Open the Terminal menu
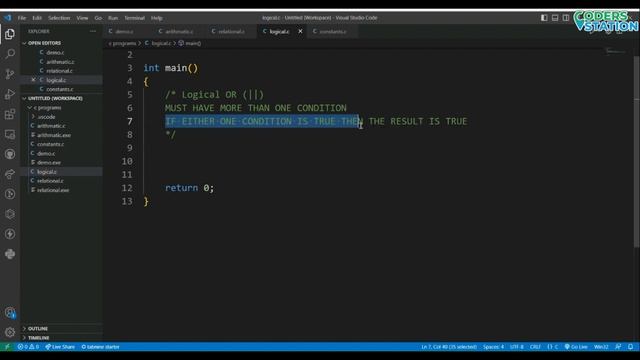Viewport: 640px width, 360px height. coord(135,18)
